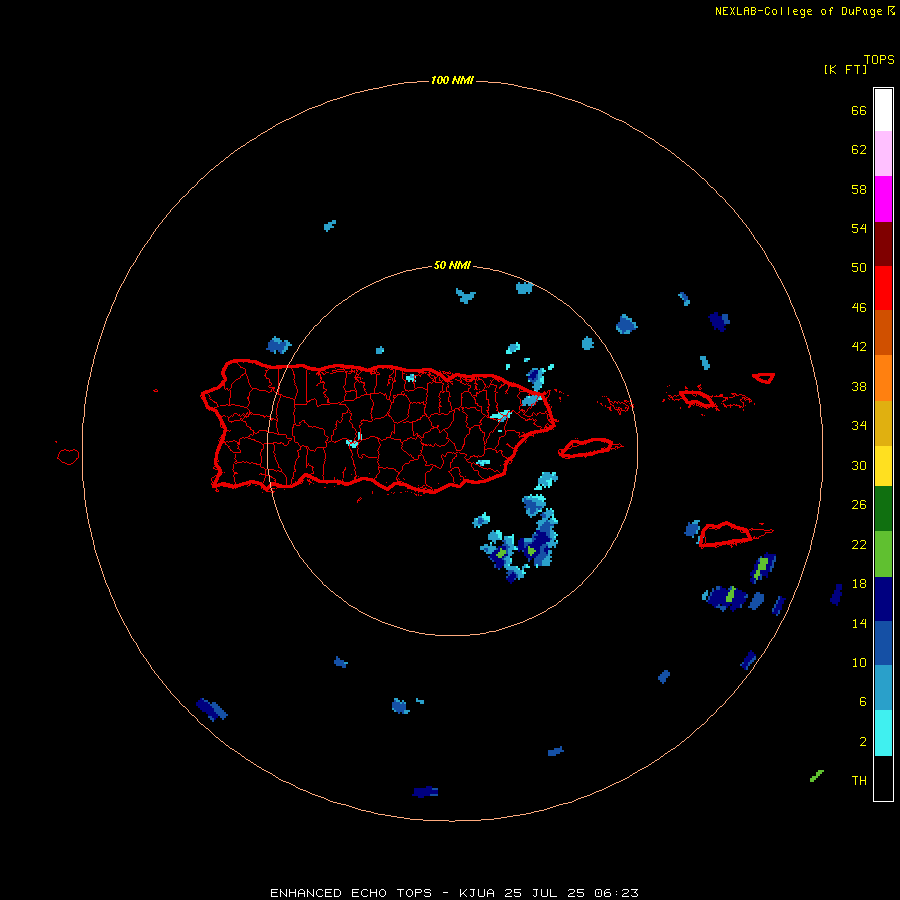Click the orange 42 K FT legend swatch
The height and width of the screenshot is (900, 900).
click(x=883, y=378)
